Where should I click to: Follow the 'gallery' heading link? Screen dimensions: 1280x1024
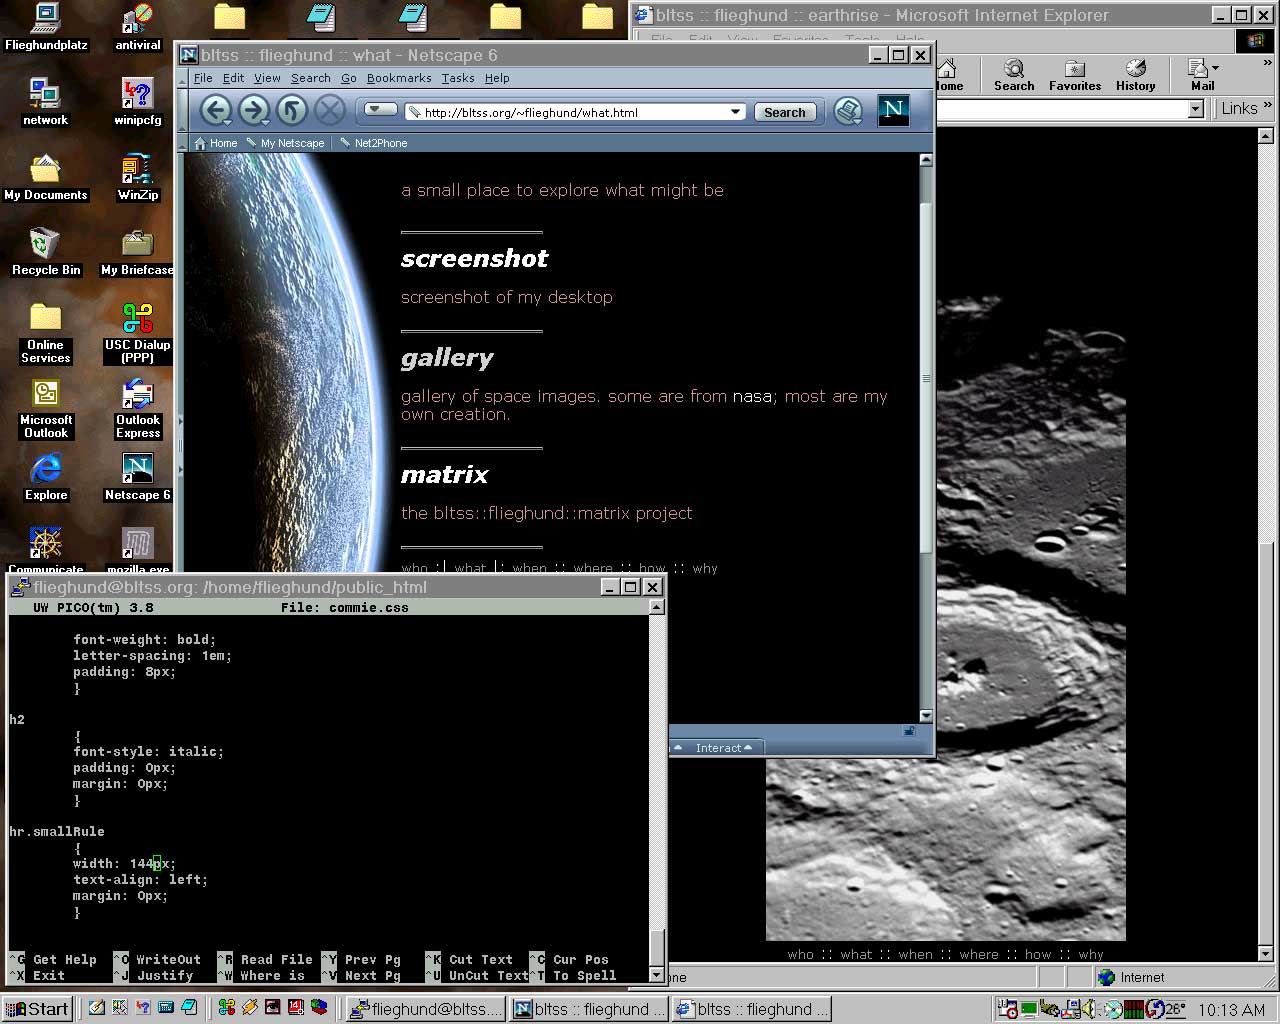pyautogui.click(x=447, y=359)
